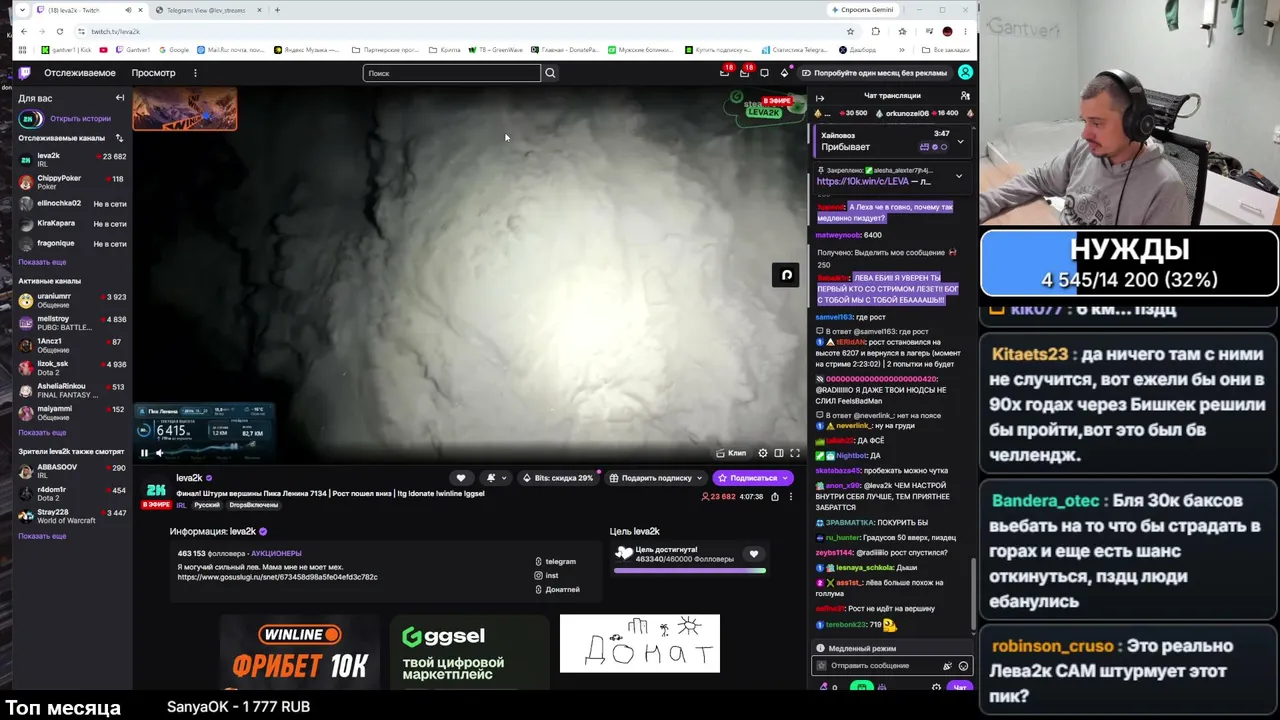Open the video player settings gear
The height and width of the screenshot is (720, 1280).
pyautogui.click(x=763, y=453)
